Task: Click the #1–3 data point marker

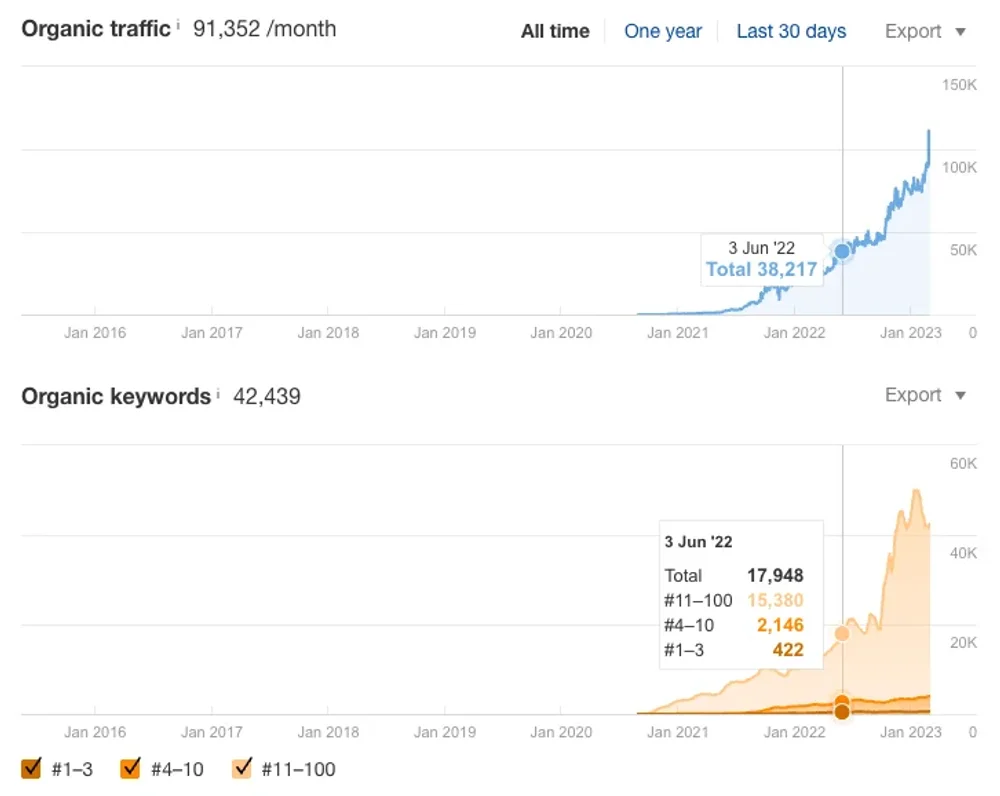Action: pyautogui.click(x=843, y=712)
